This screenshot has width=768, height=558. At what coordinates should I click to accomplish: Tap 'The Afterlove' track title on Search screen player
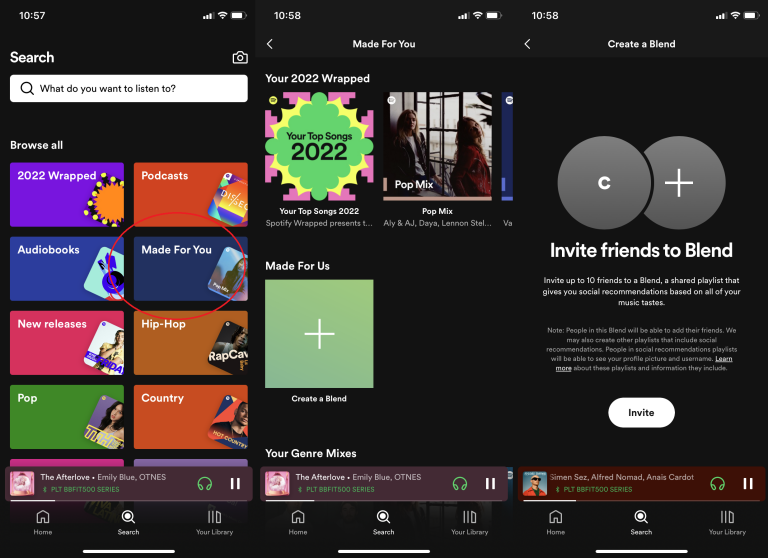[x=65, y=477]
